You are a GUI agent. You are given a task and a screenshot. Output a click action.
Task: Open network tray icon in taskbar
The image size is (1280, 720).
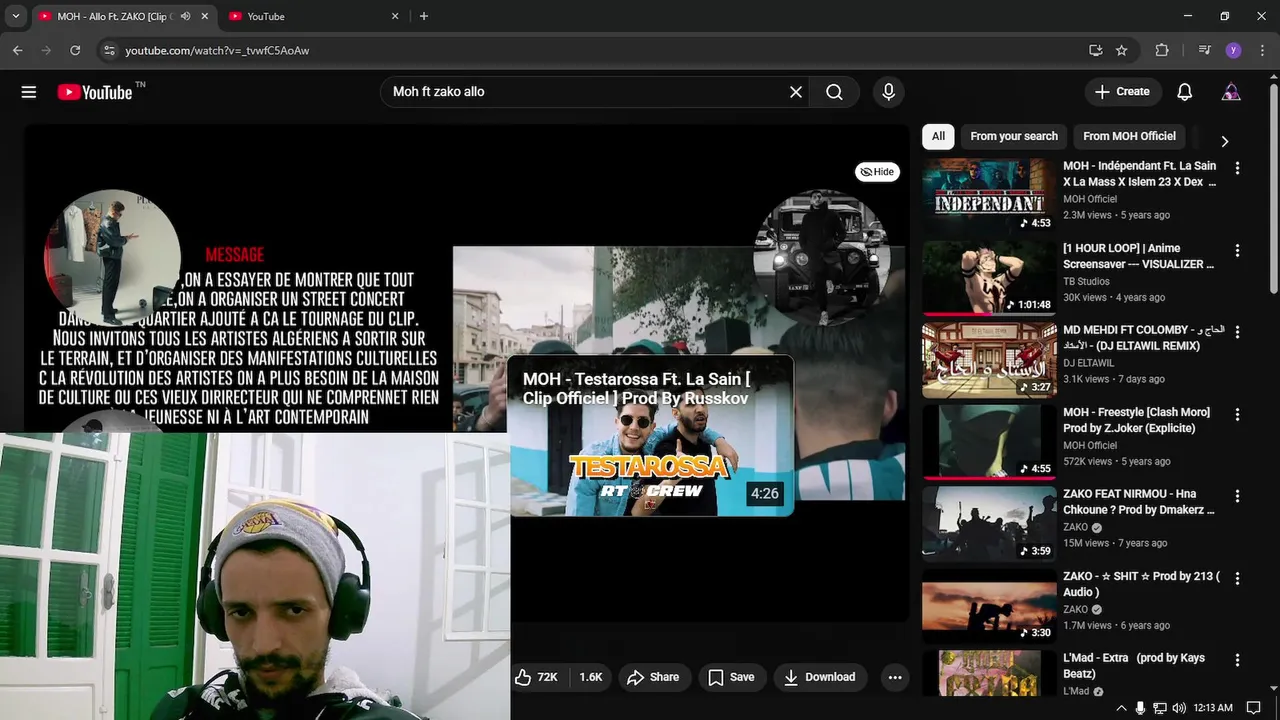tap(1160, 708)
